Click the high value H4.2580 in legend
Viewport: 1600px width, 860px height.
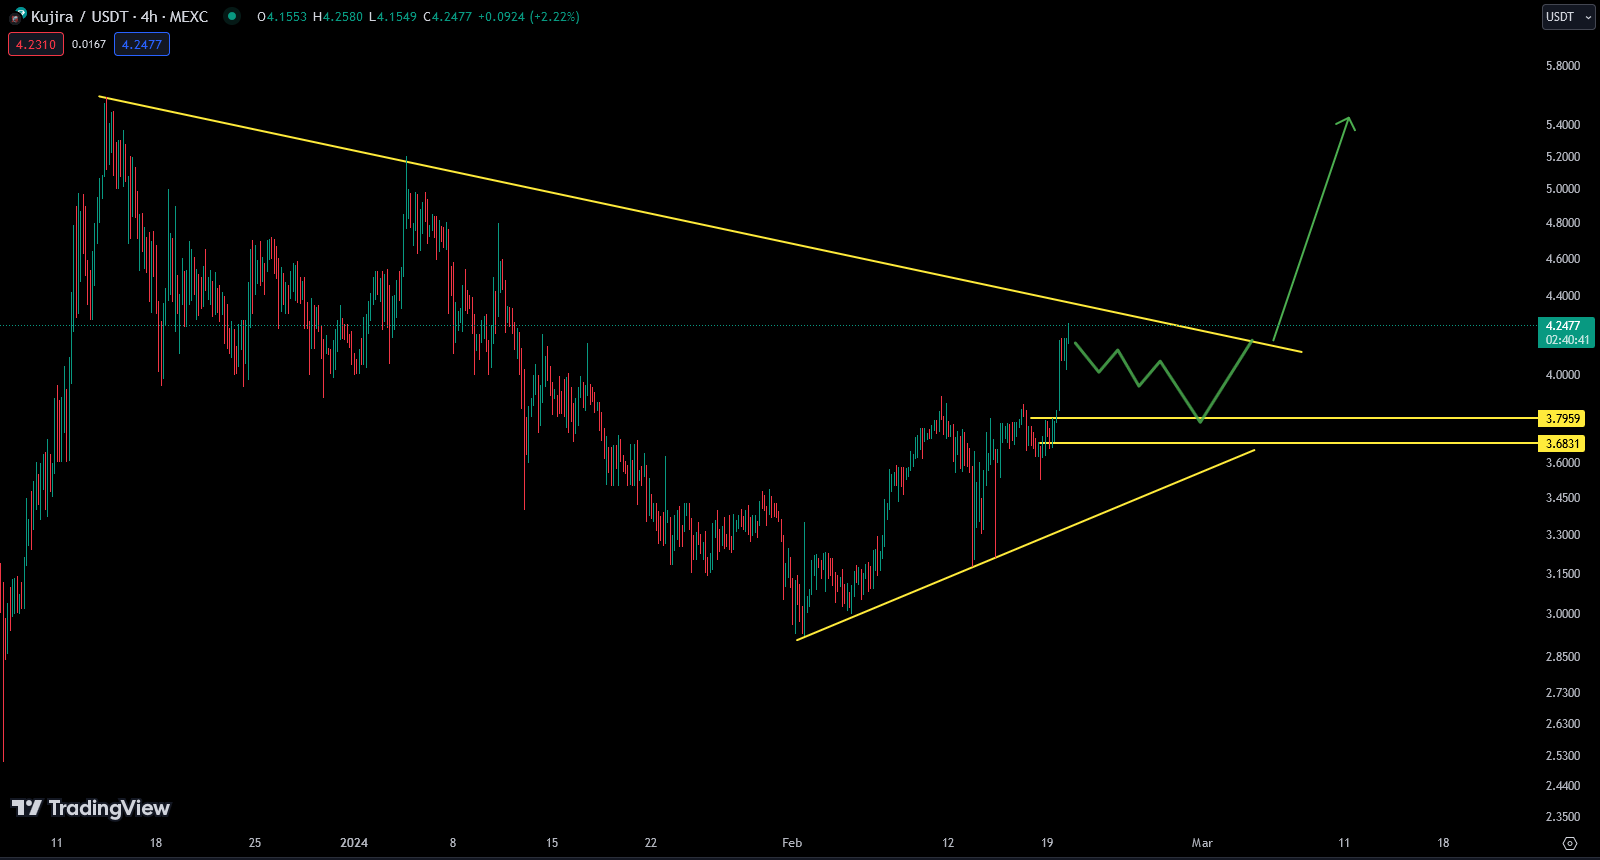[x=338, y=17]
